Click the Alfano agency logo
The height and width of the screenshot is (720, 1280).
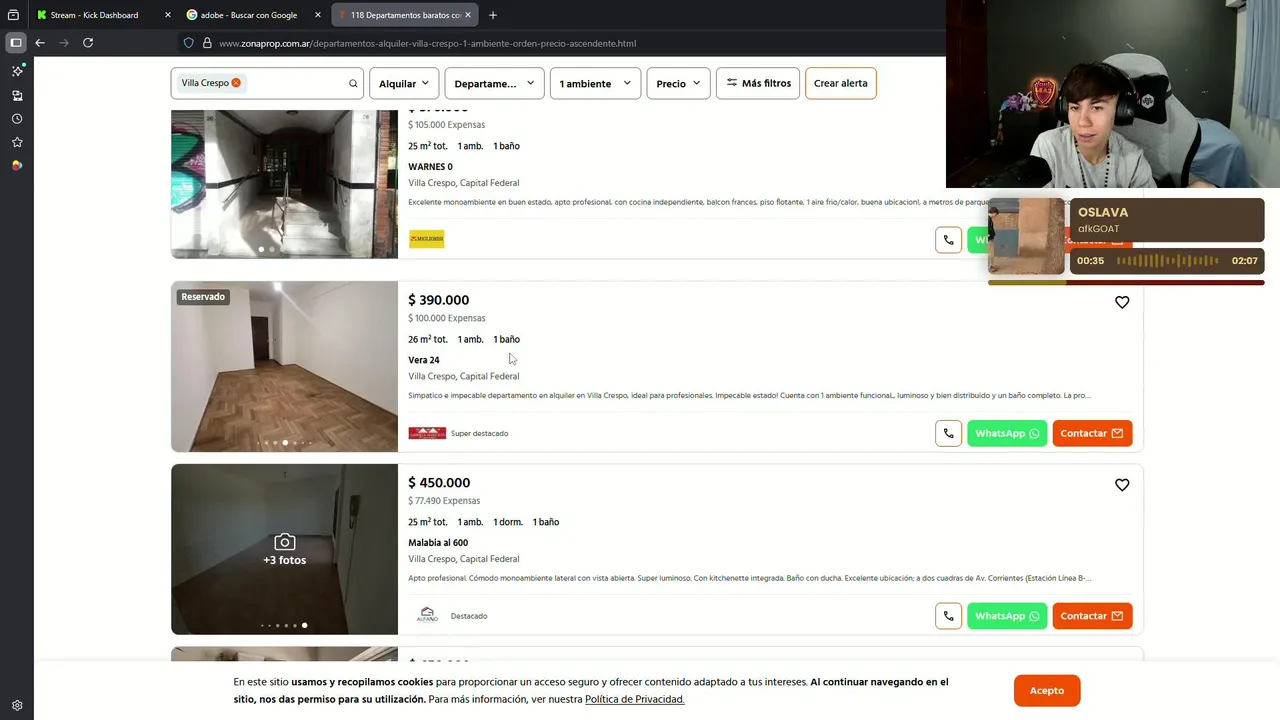coord(427,615)
